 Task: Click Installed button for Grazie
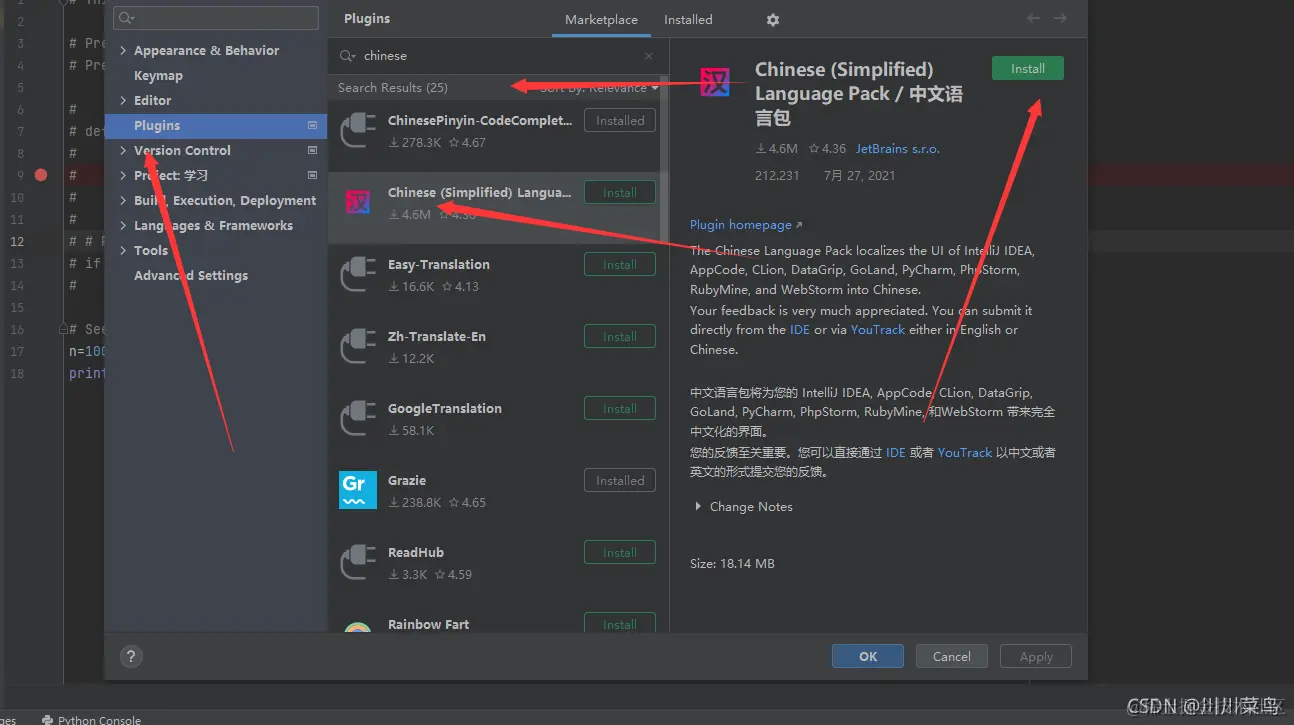620,480
